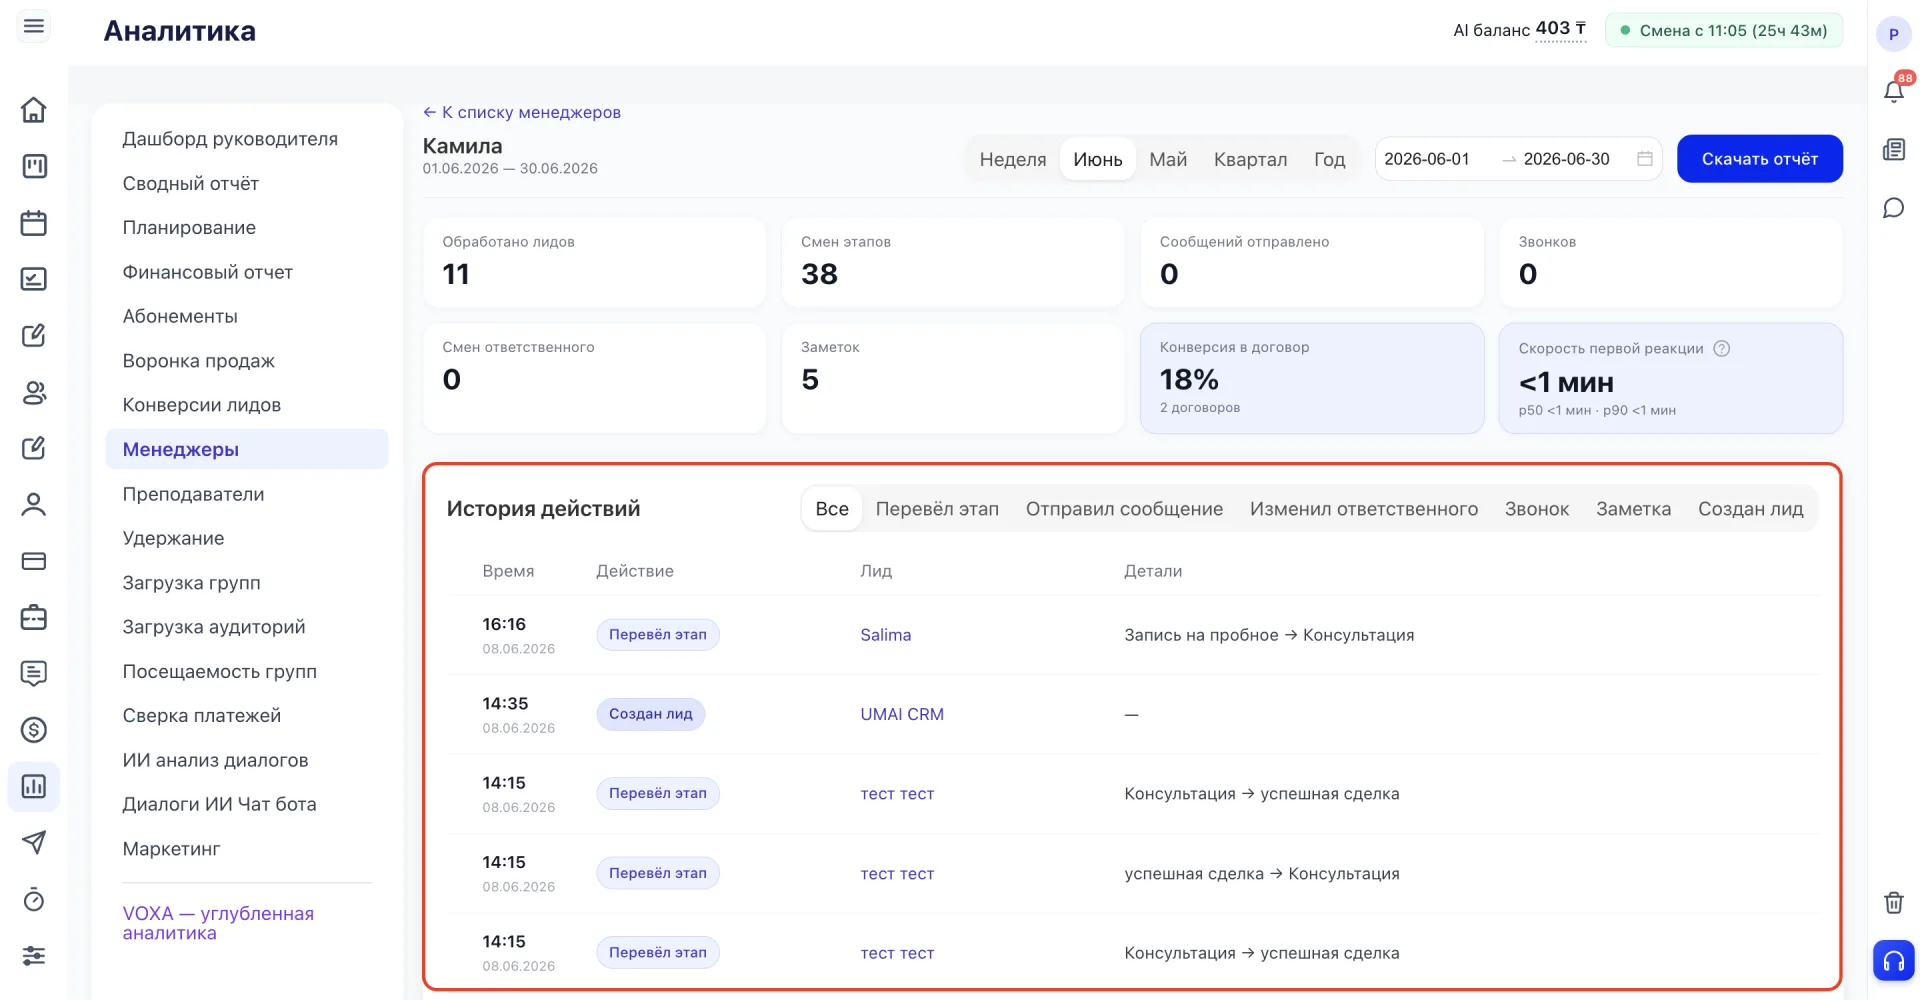Click help icon near Скорость первой реакции

pyautogui.click(x=1721, y=348)
